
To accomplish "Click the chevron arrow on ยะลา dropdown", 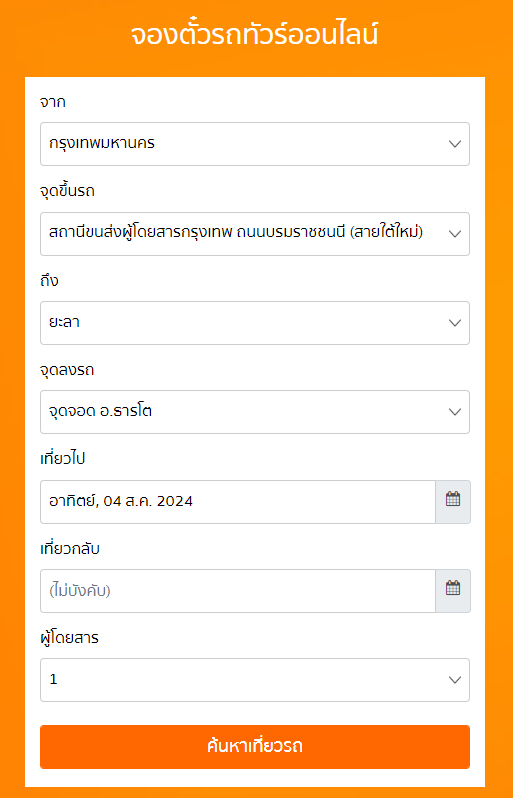I will coord(454,323).
